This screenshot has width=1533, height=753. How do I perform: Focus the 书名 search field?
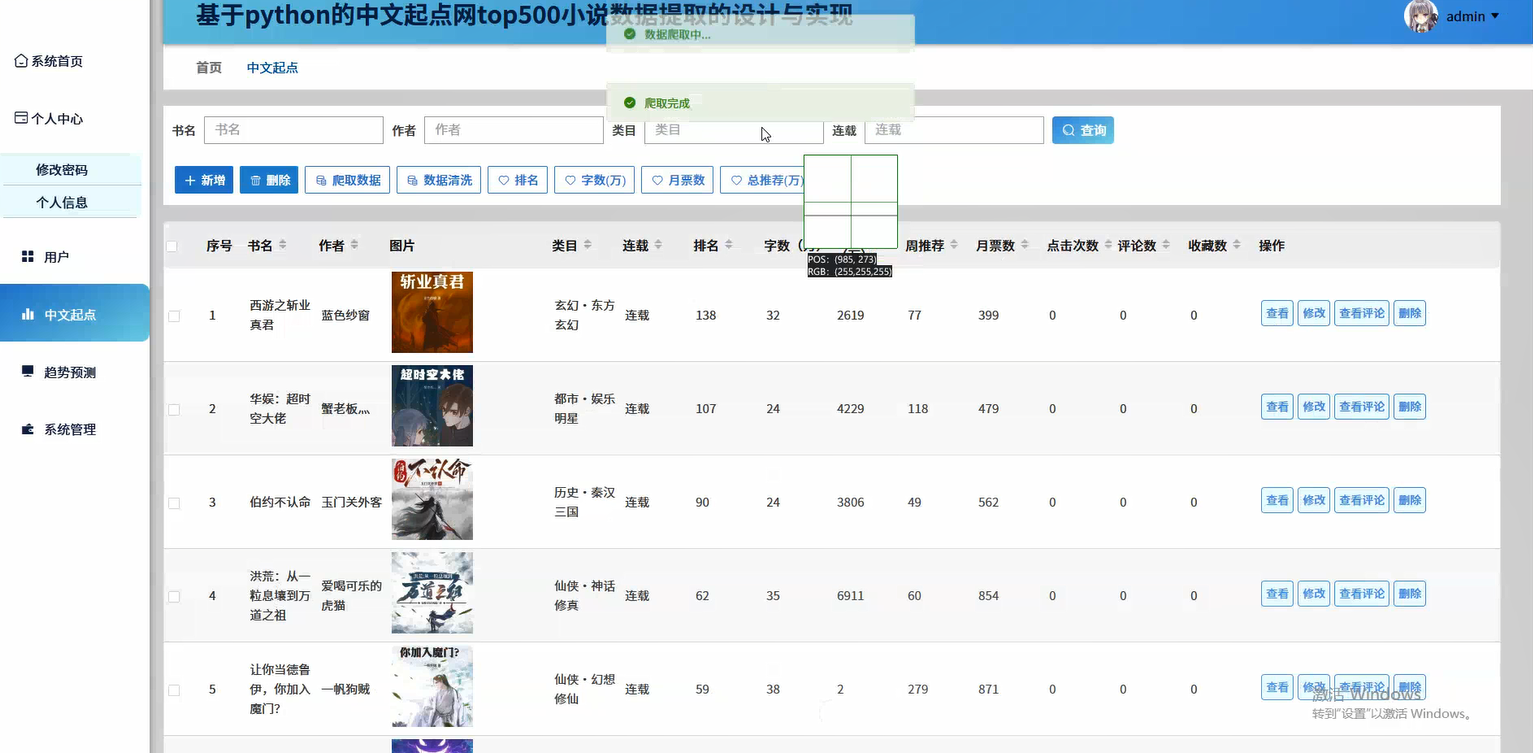pyautogui.click(x=294, y=130)
